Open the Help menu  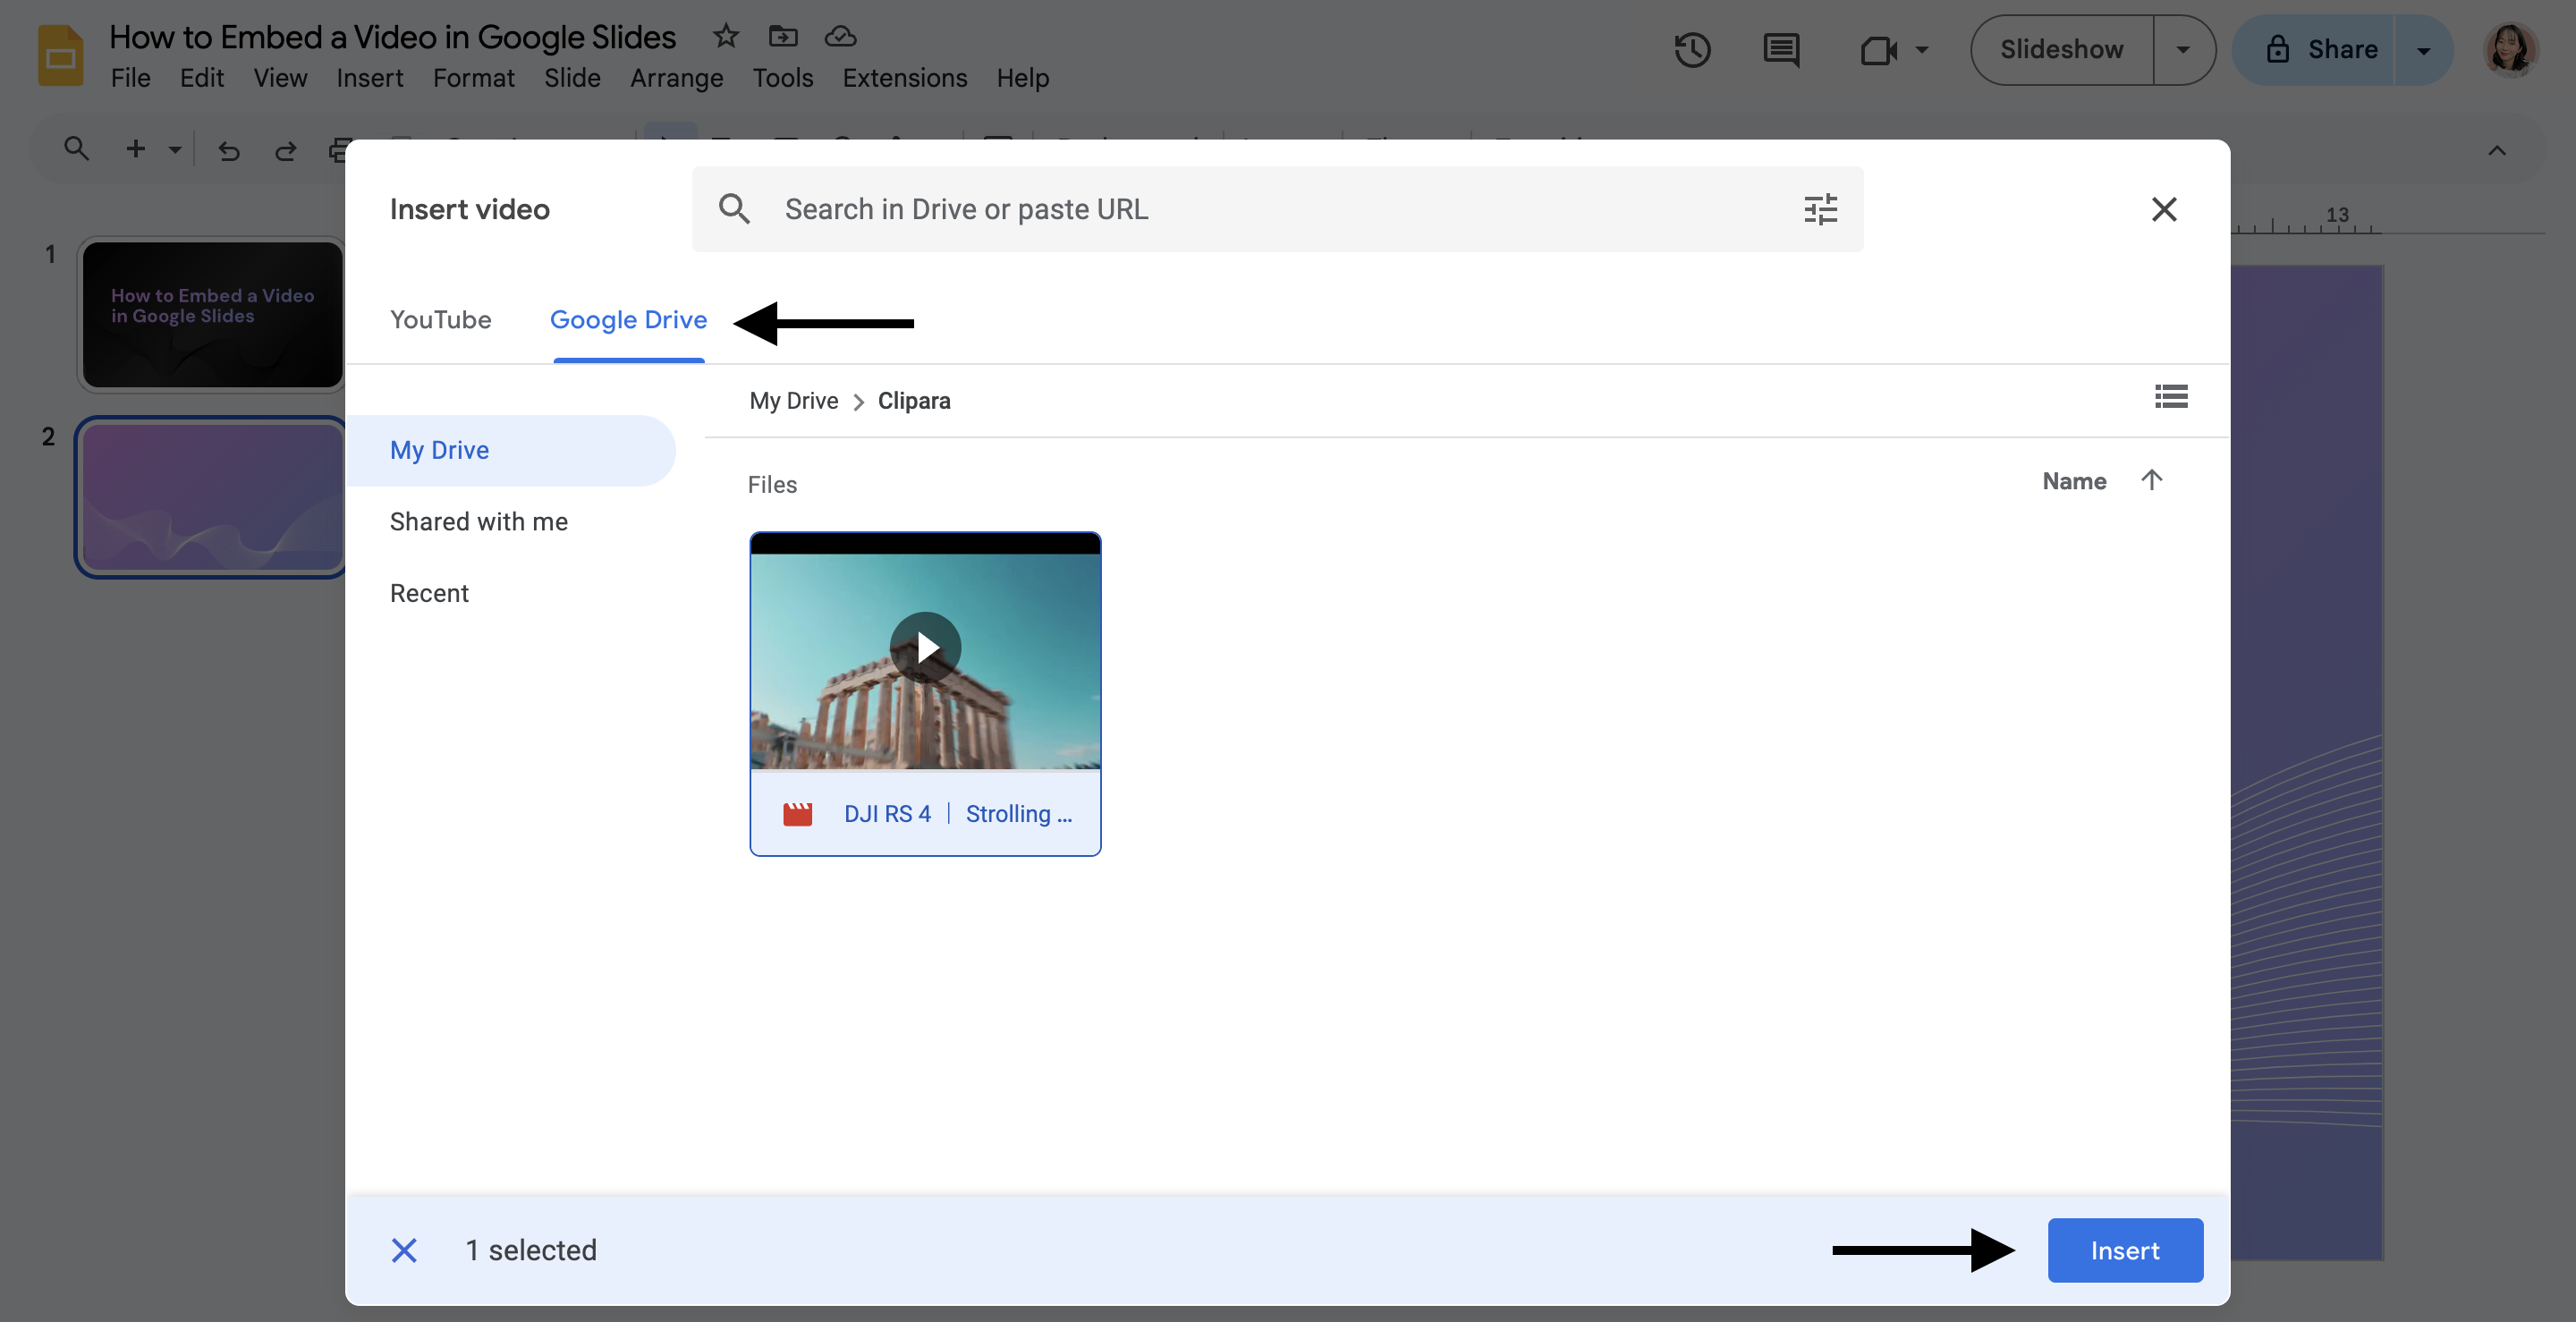[x=1022, y=78]
